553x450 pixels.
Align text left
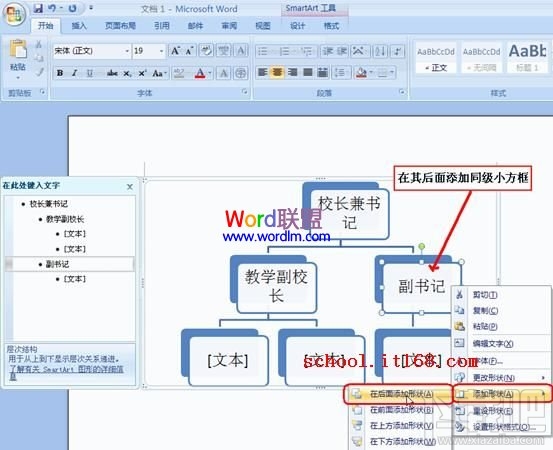[262, 73]
